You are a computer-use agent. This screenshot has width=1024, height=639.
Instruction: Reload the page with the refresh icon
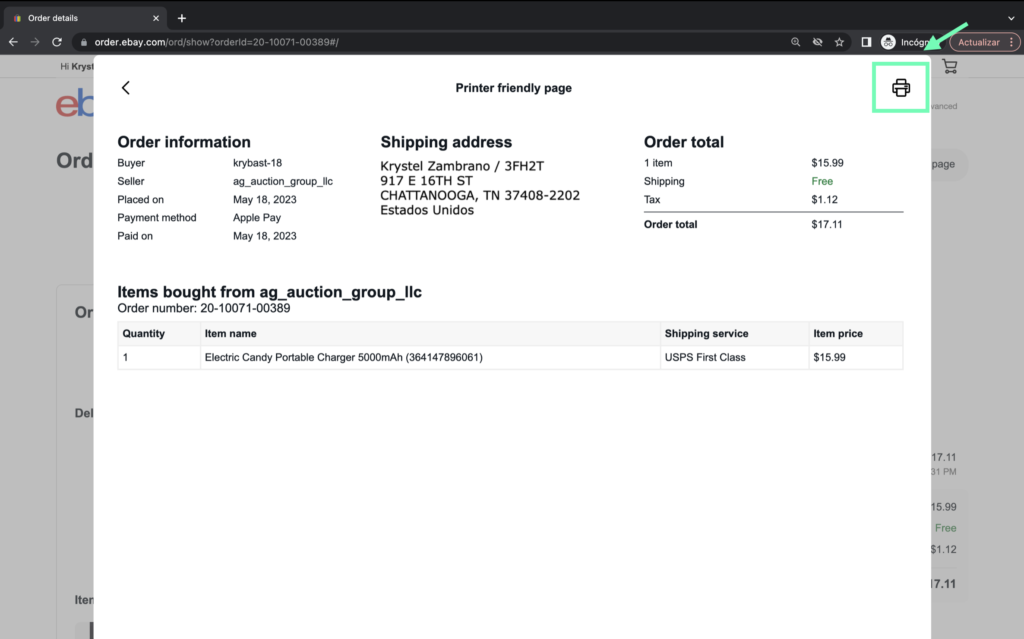point(57,42)
